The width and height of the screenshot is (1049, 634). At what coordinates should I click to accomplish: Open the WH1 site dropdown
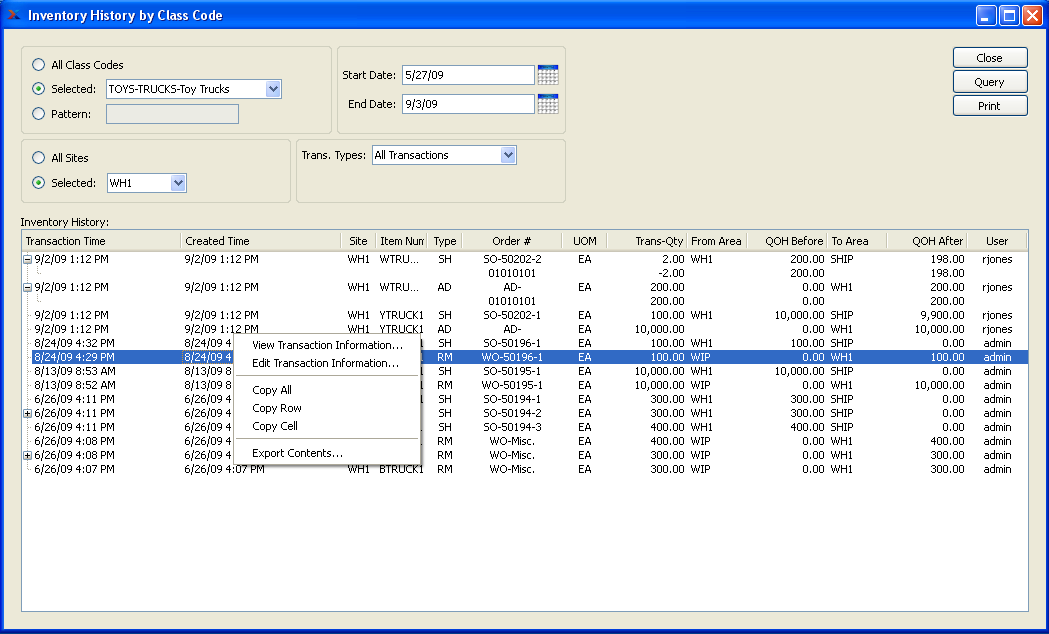[x=178, y=183]
